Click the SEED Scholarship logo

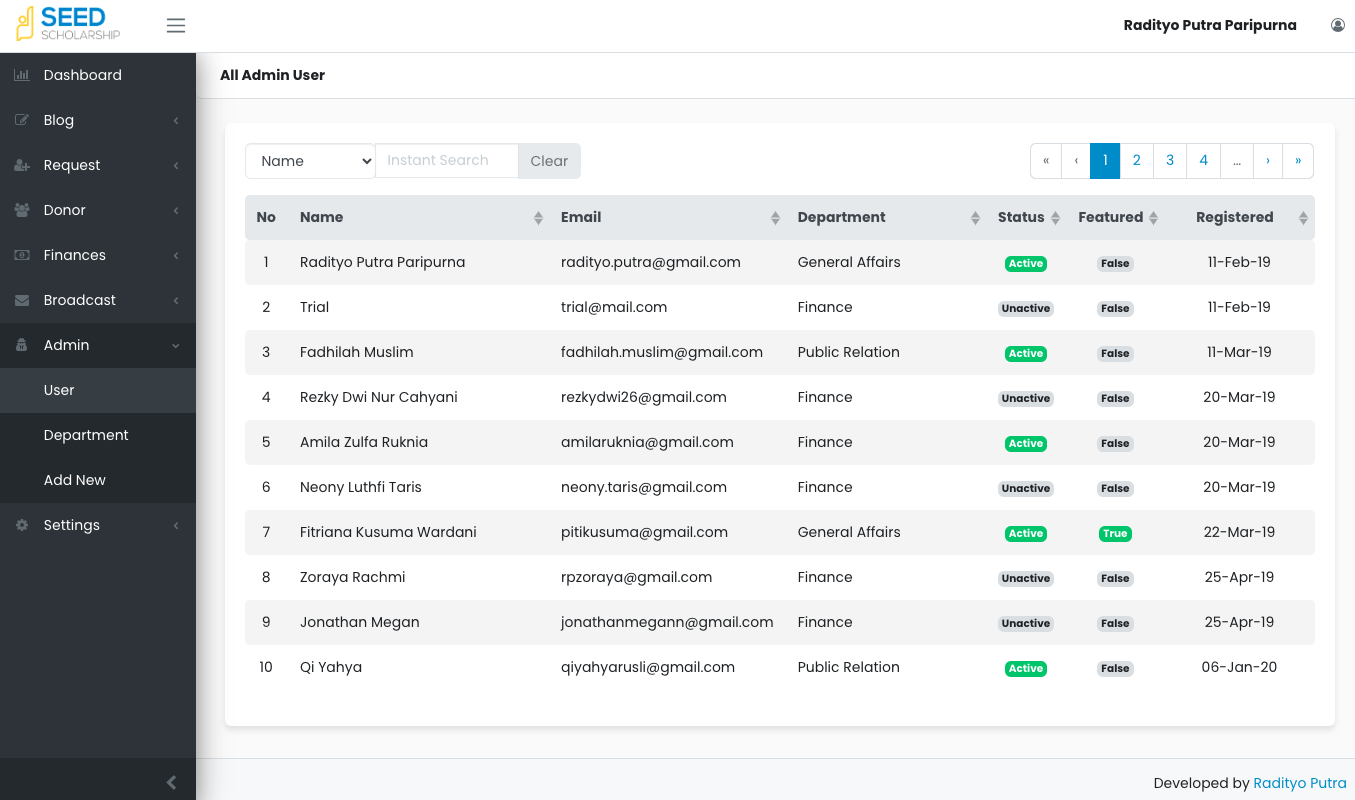(x=68, y=25)
